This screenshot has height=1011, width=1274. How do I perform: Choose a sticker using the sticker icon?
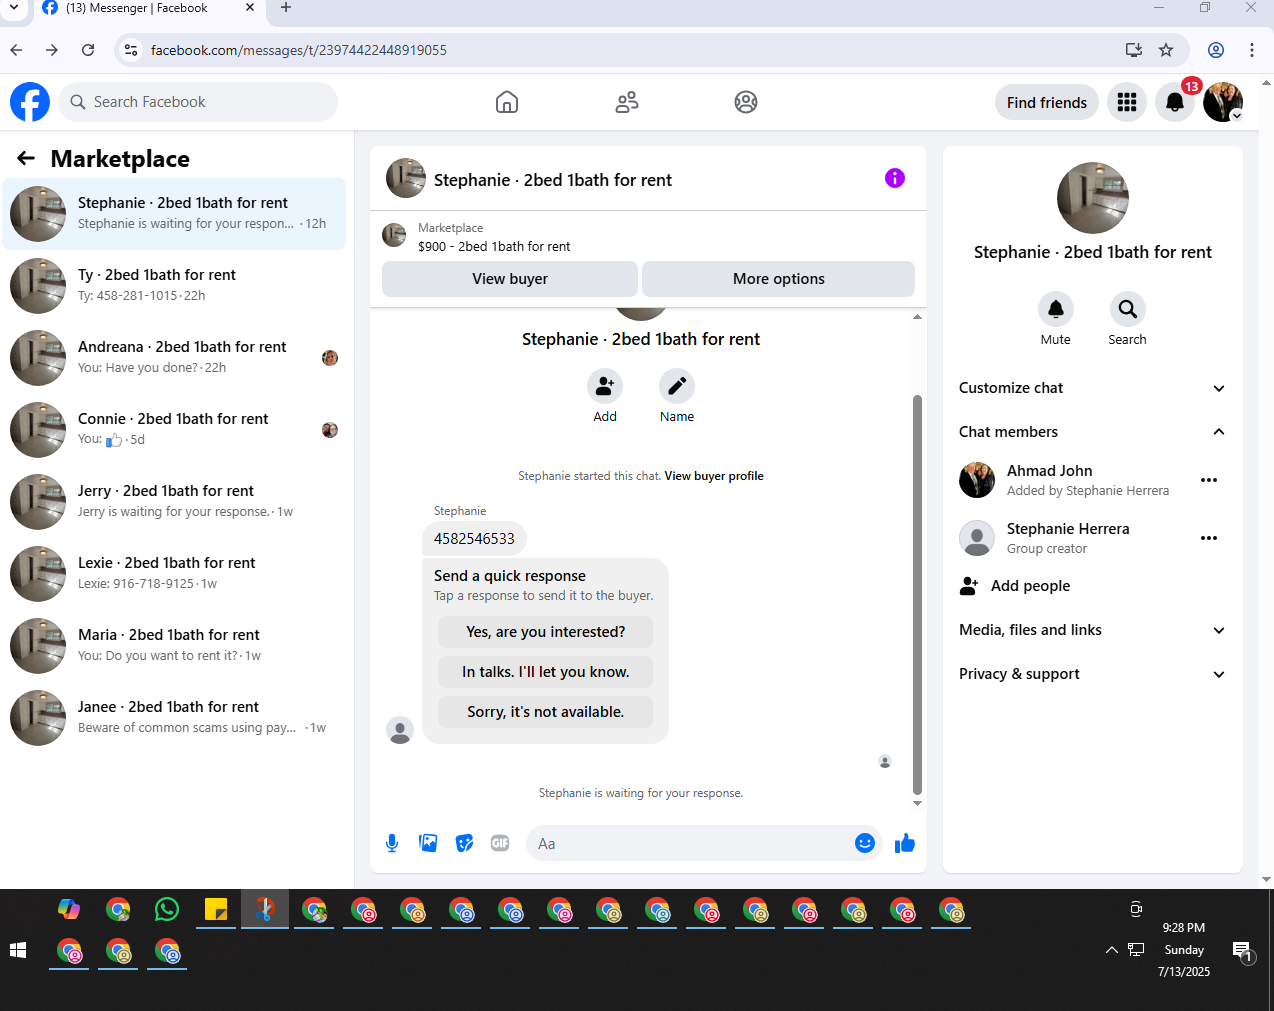point(464,843)
